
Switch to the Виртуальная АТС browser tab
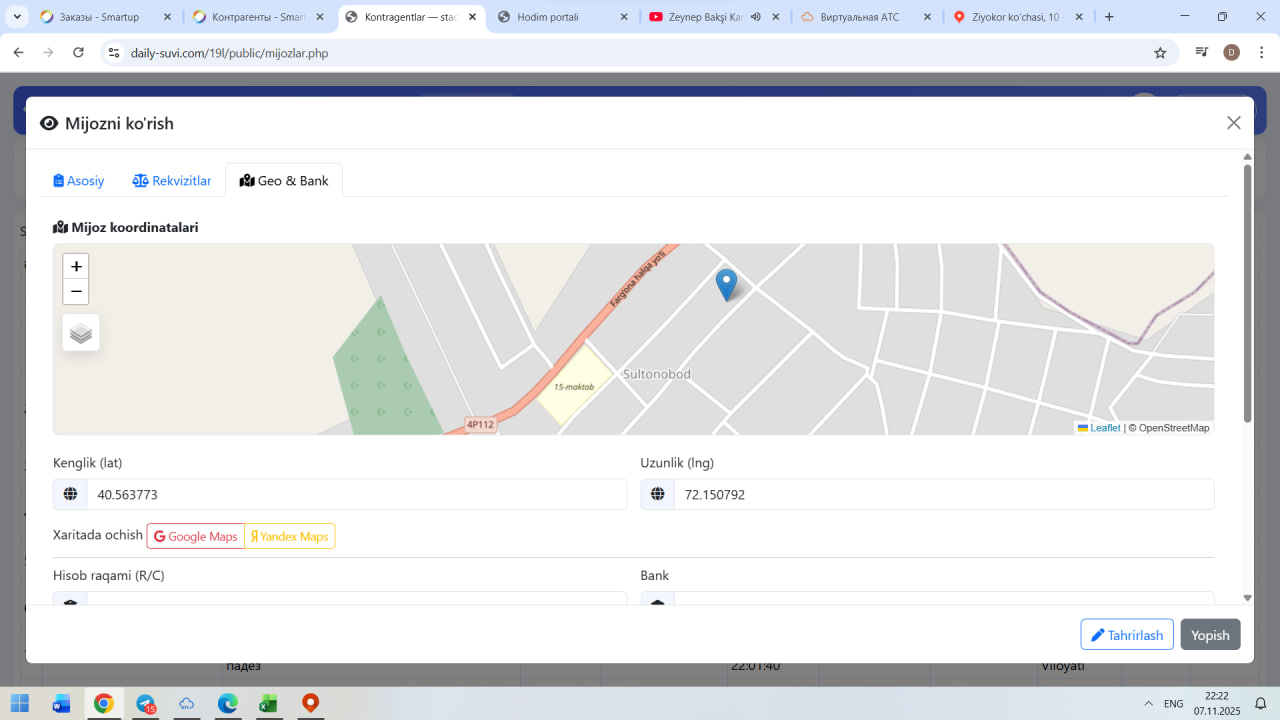(x=866, y=17)
